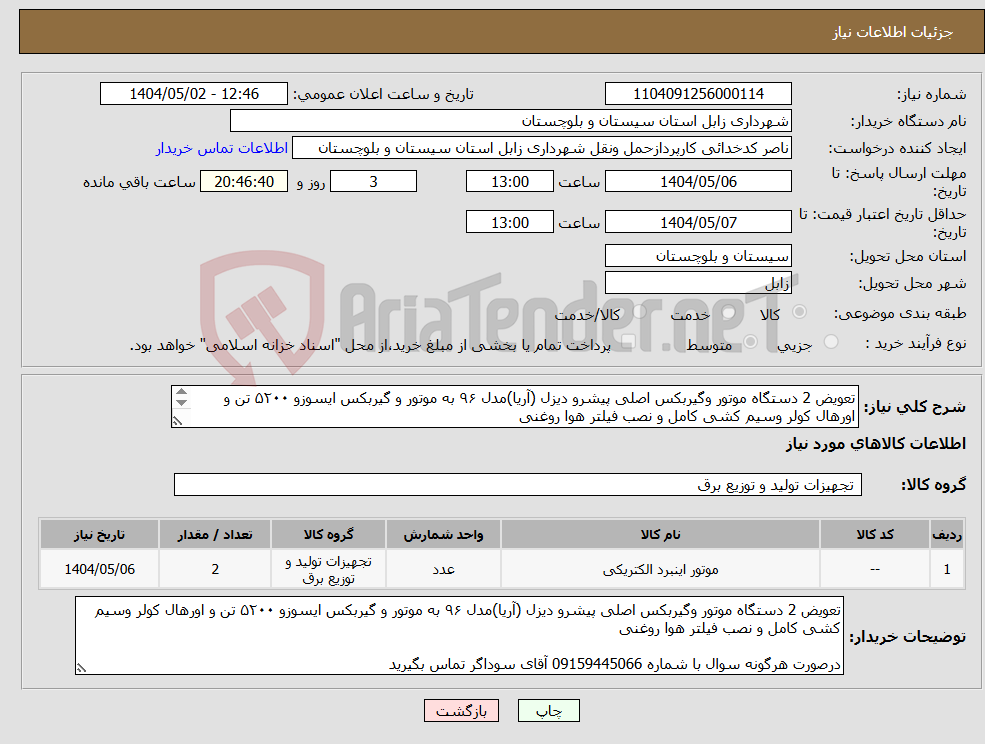Click the days field showing 3
Screen dimensions: 985x744
point(373,181)
